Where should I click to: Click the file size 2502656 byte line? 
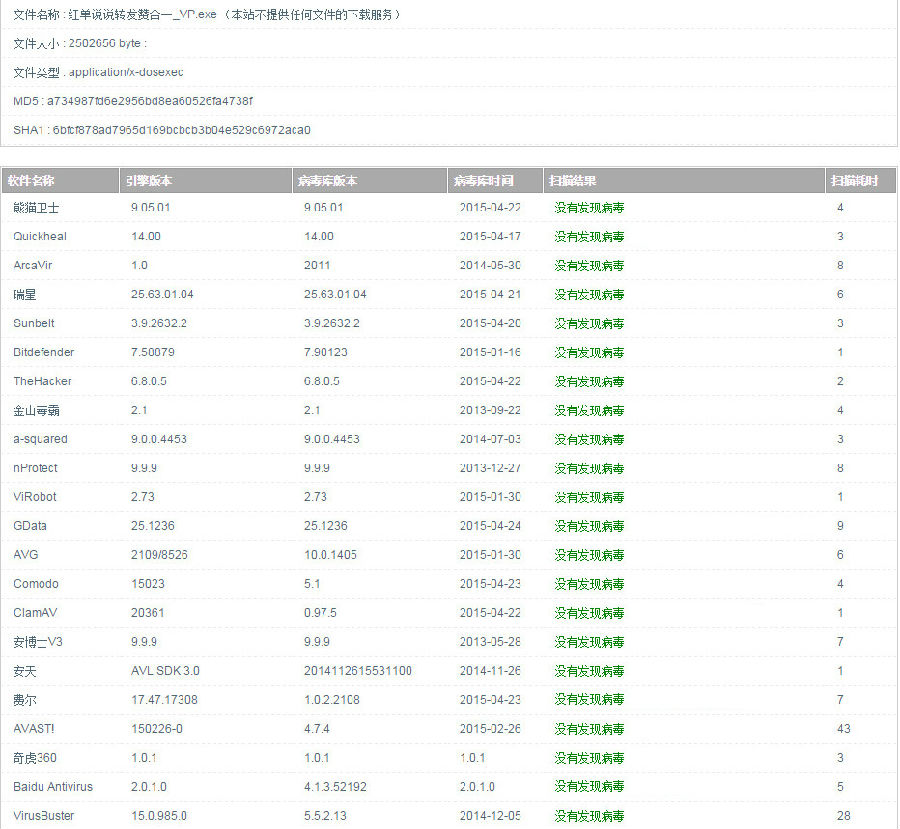tap(80, 44)
